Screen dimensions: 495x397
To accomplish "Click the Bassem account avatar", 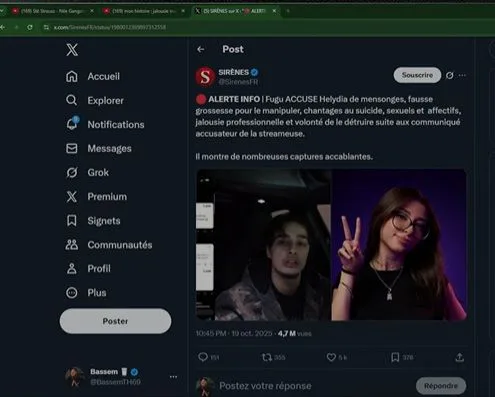I will 75,377.
